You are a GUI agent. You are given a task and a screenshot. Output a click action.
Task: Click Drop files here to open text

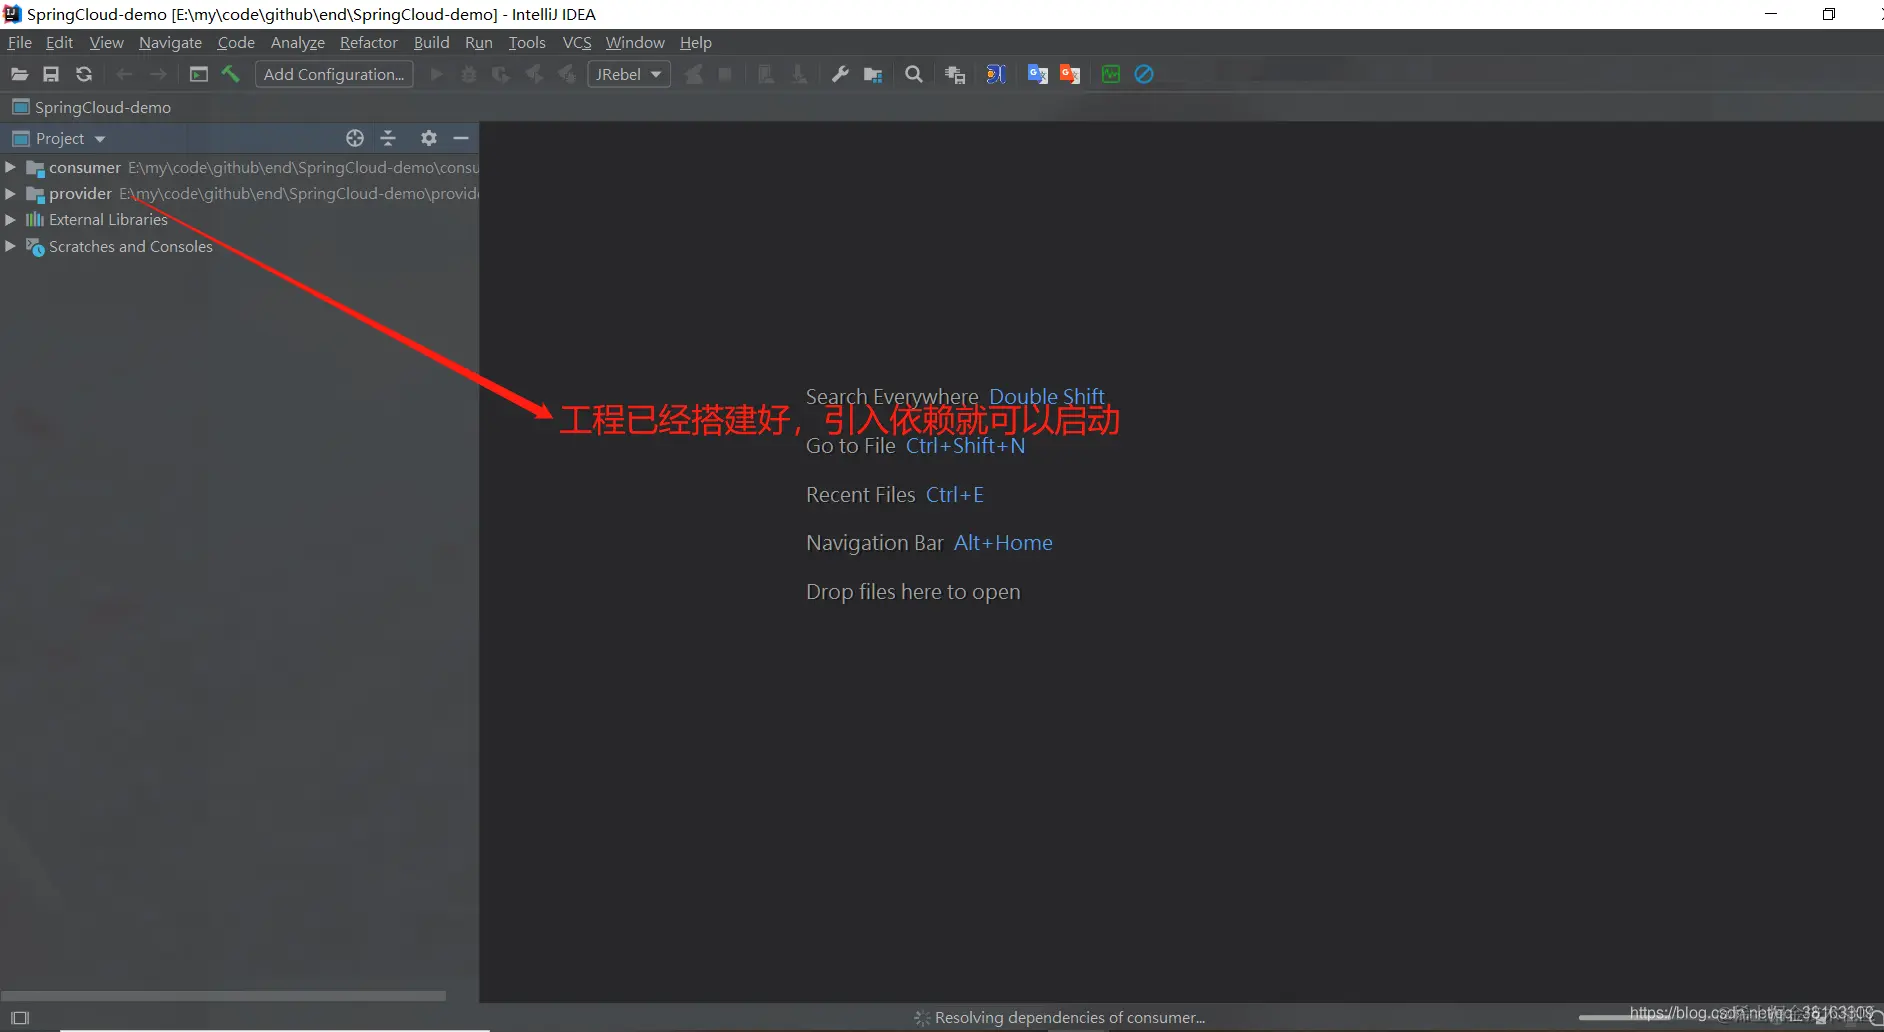point(913,591)
